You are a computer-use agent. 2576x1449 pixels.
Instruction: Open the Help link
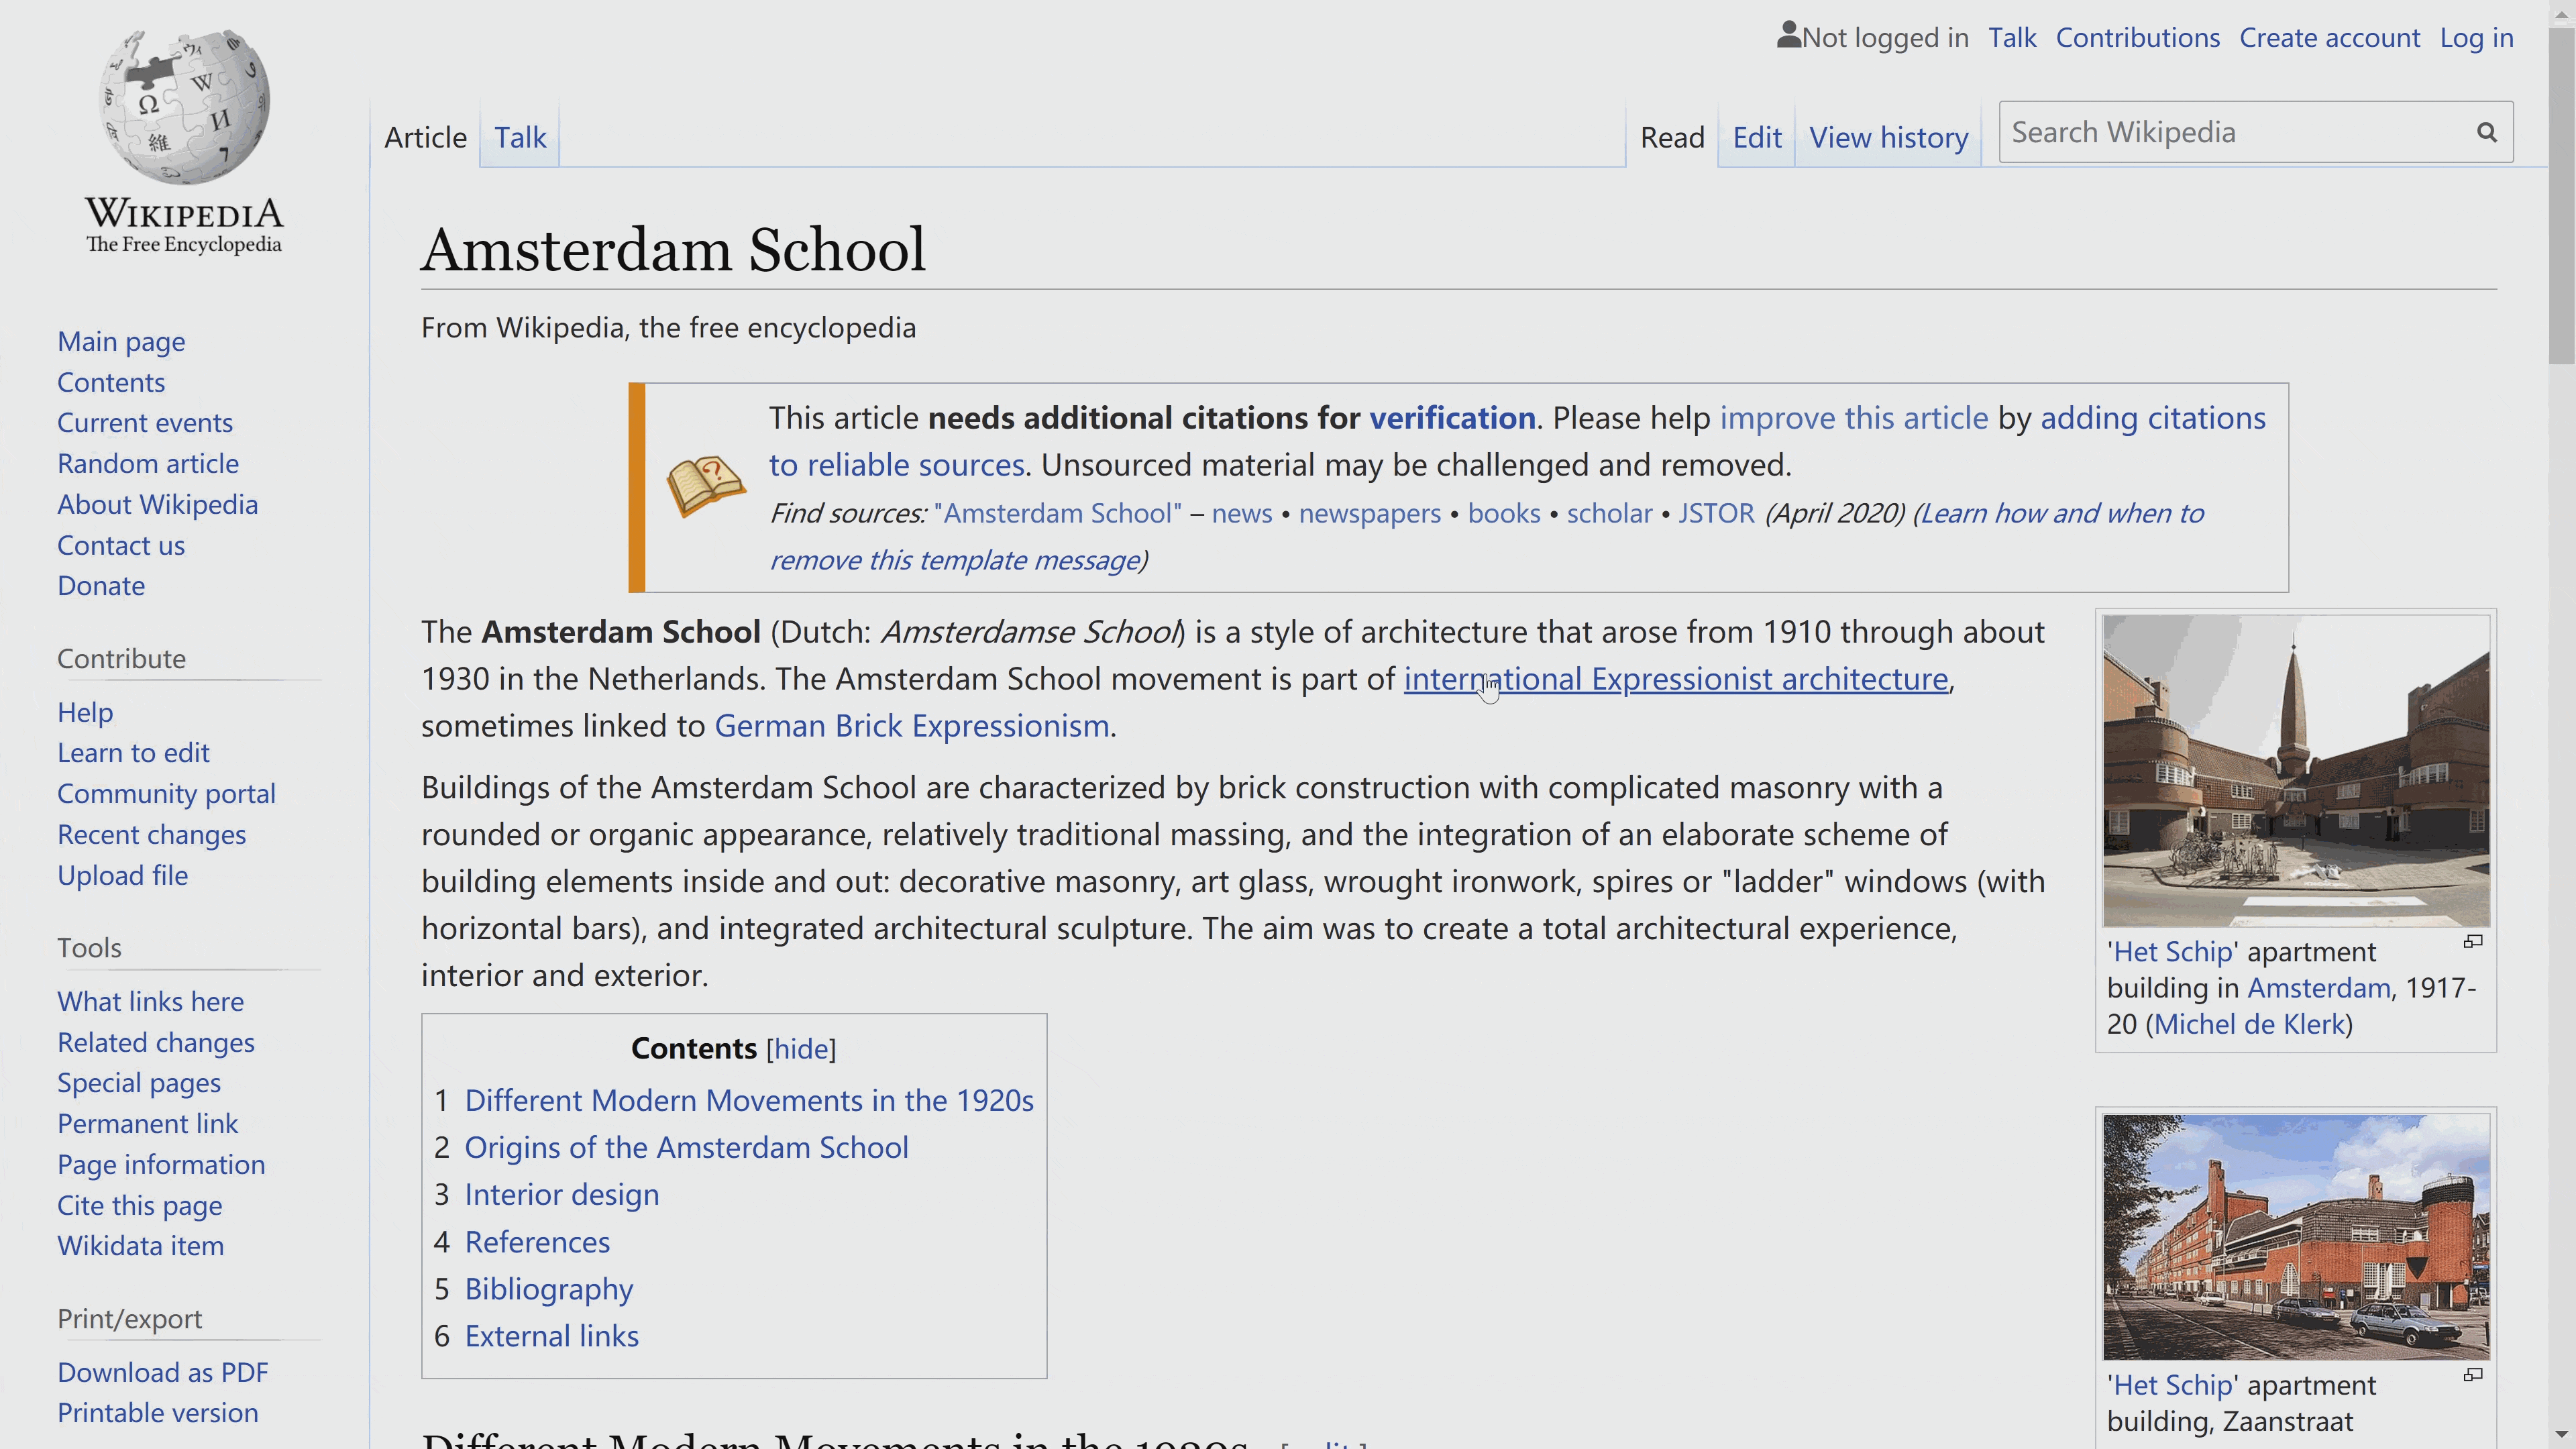tap(85, 713)
